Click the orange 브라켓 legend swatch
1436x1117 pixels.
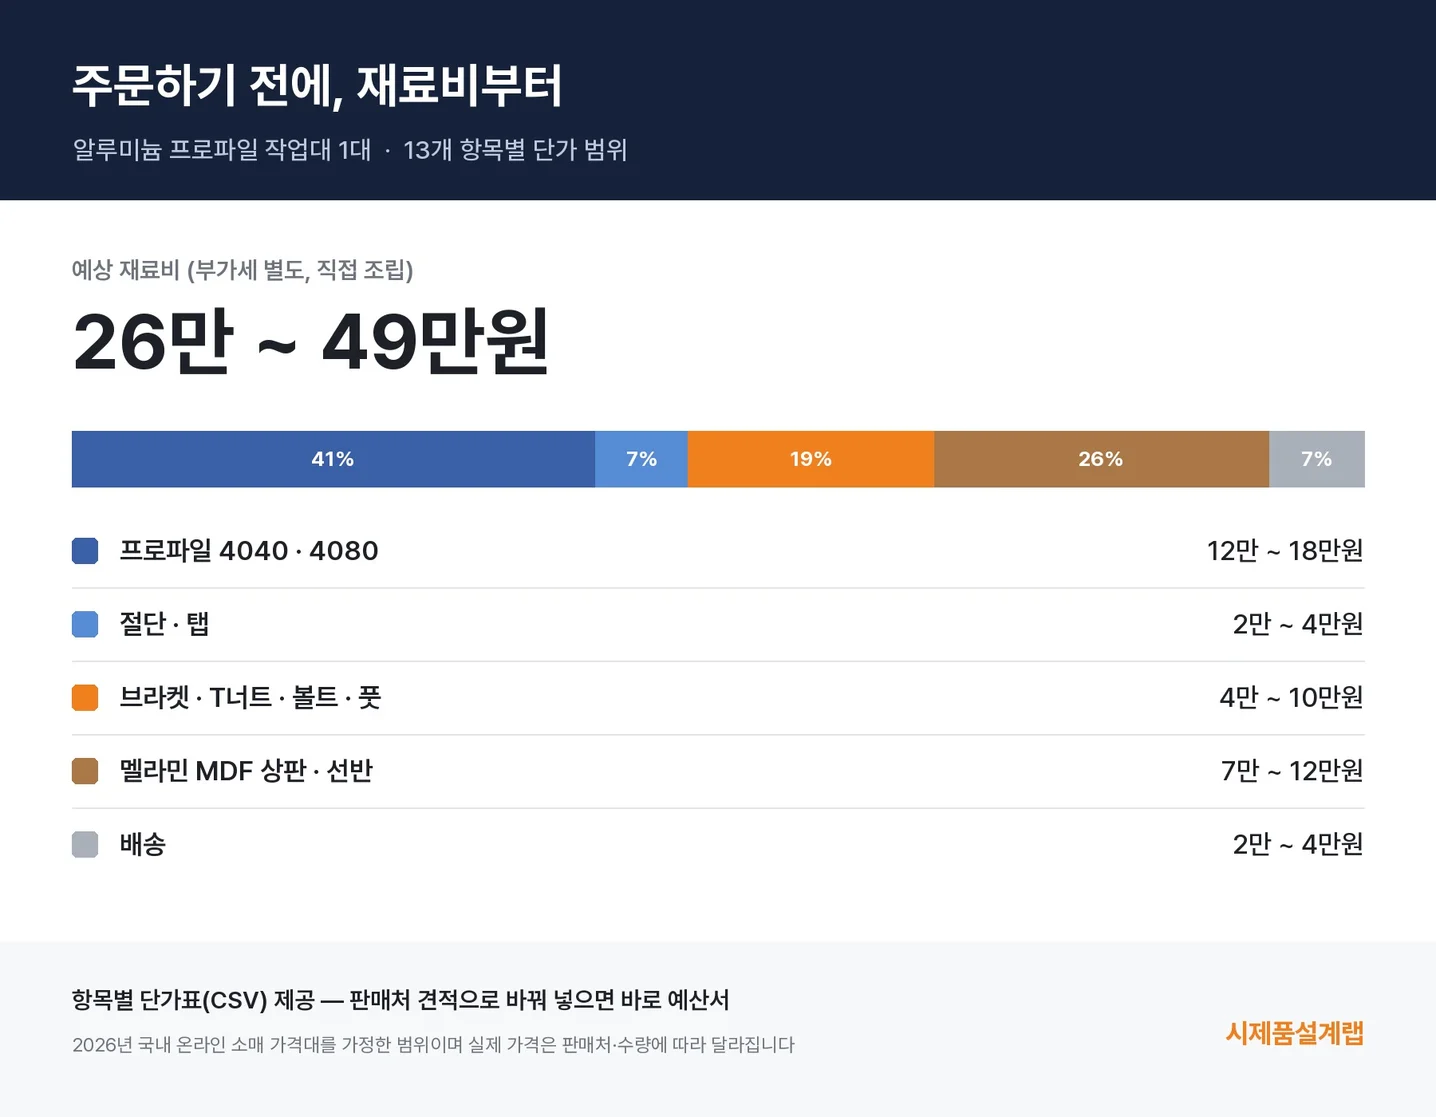85,698
